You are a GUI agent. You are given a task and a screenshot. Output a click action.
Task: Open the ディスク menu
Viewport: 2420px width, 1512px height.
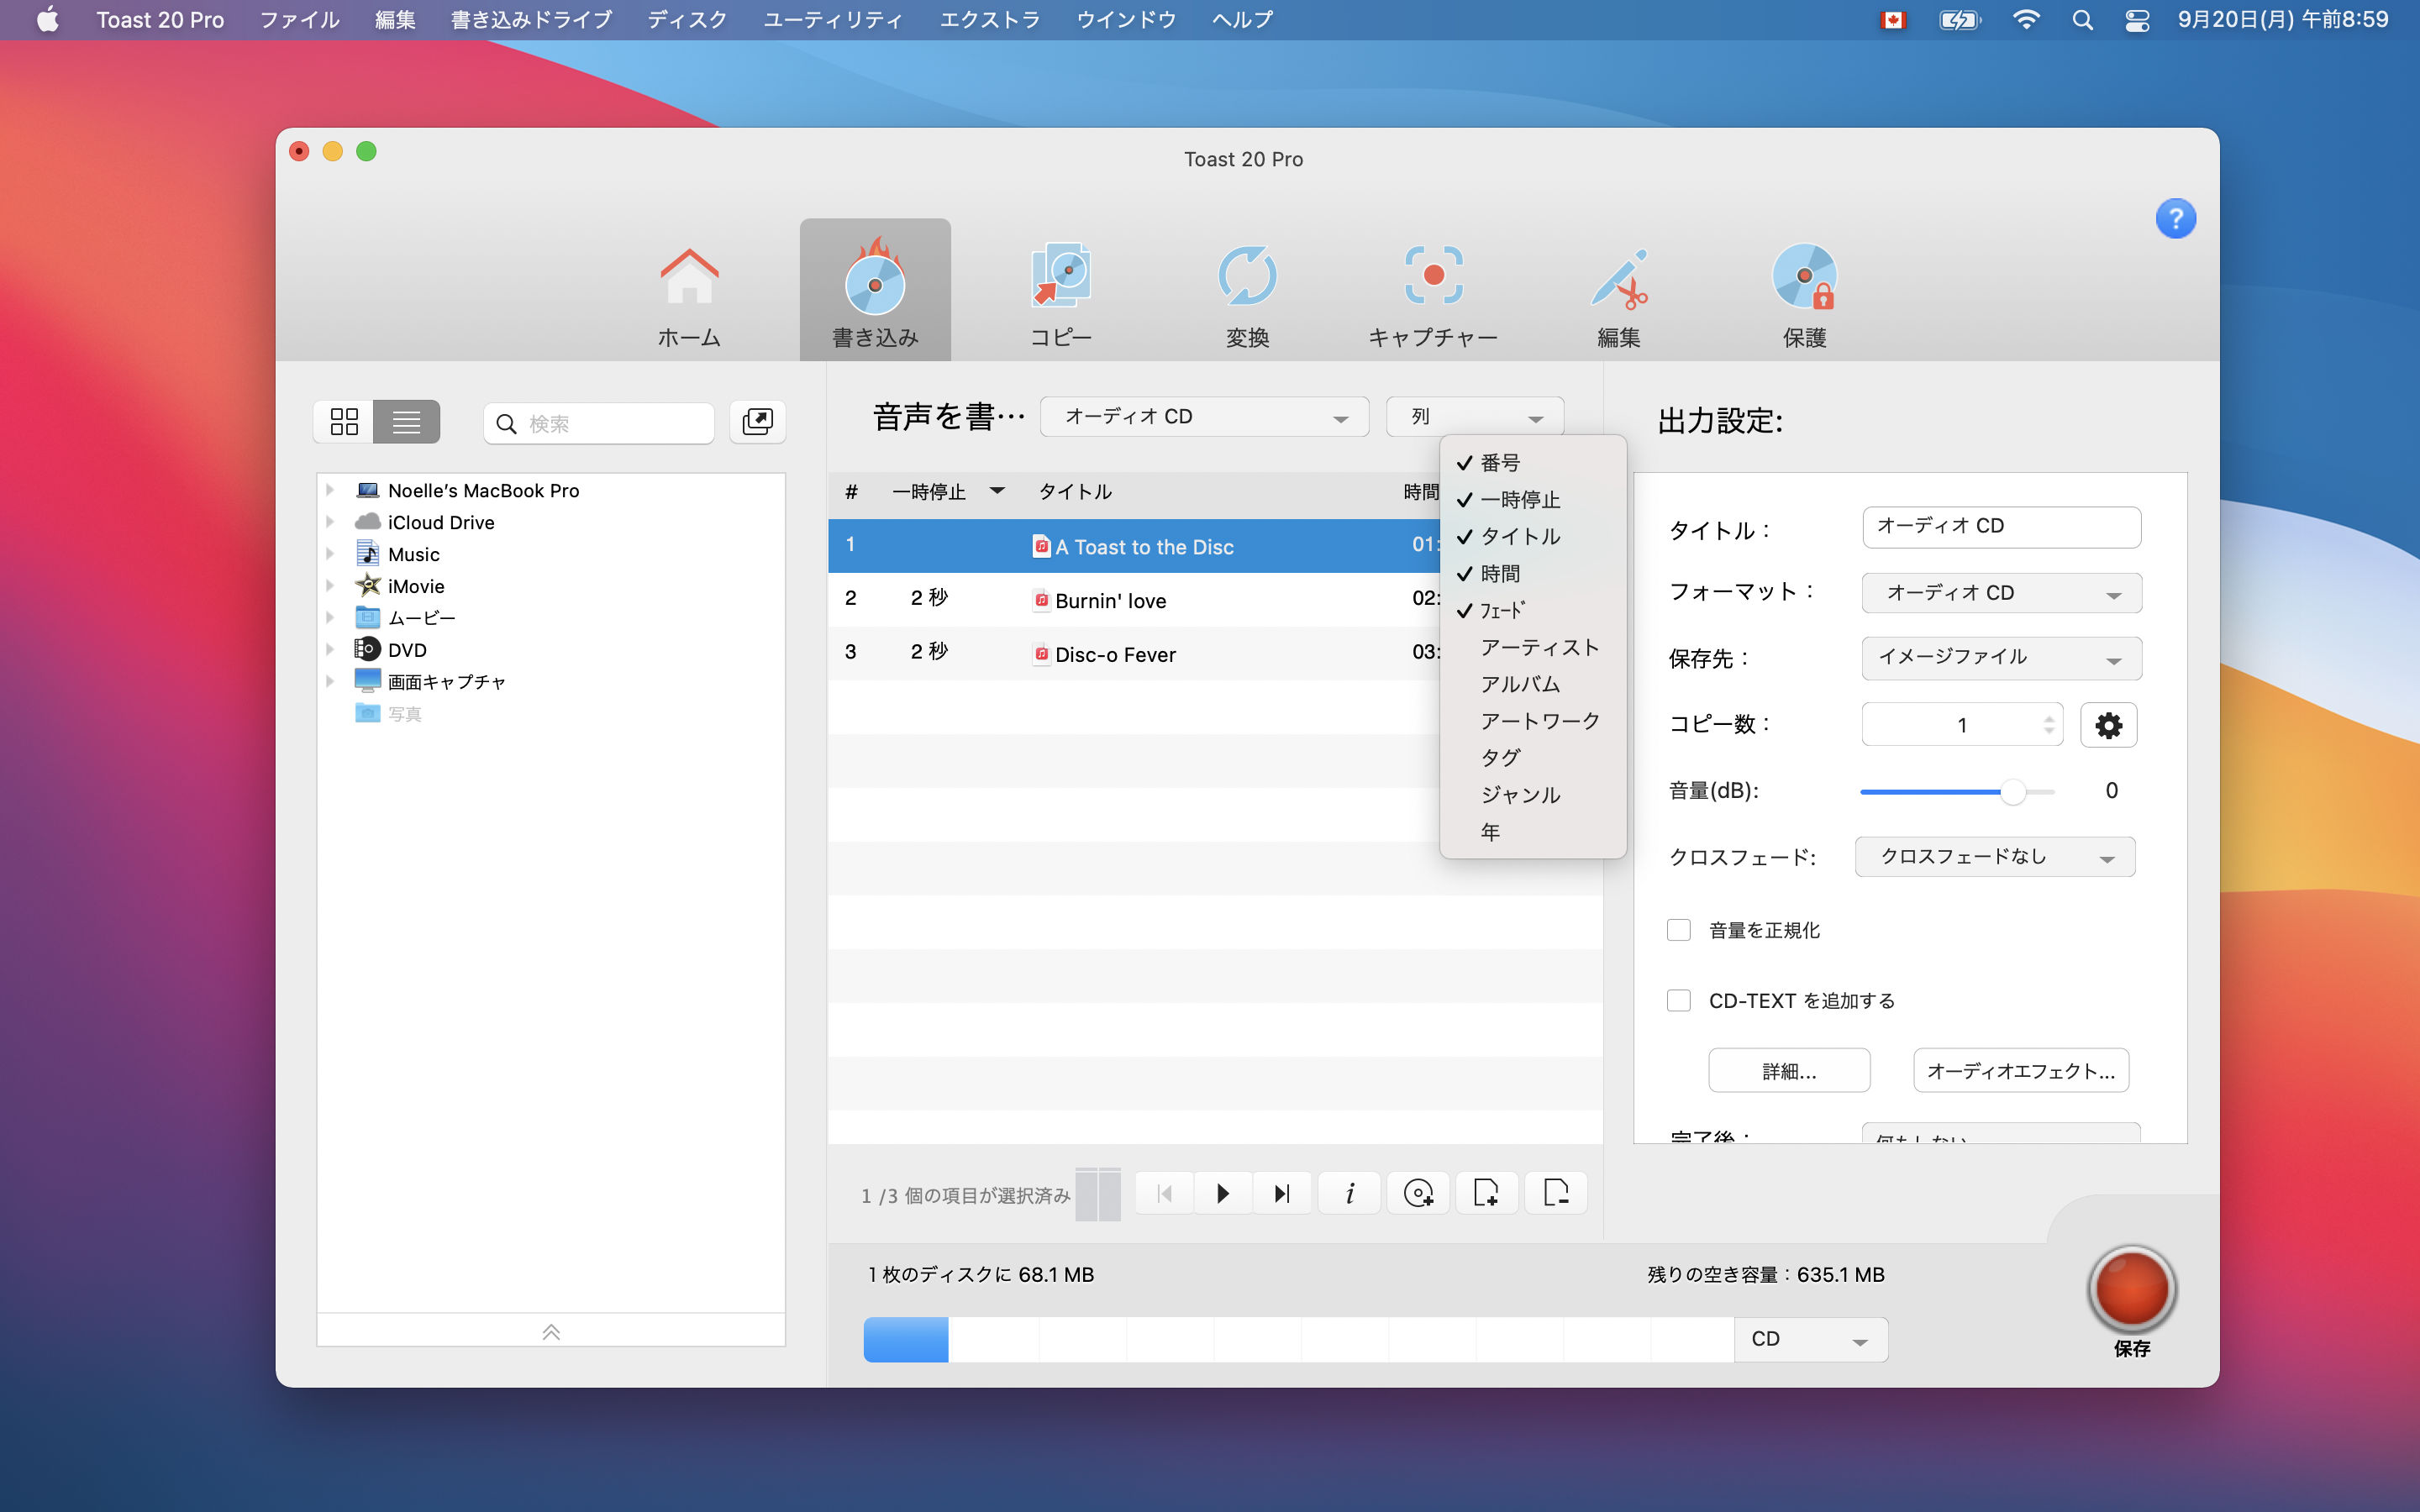tap(687, 20)
